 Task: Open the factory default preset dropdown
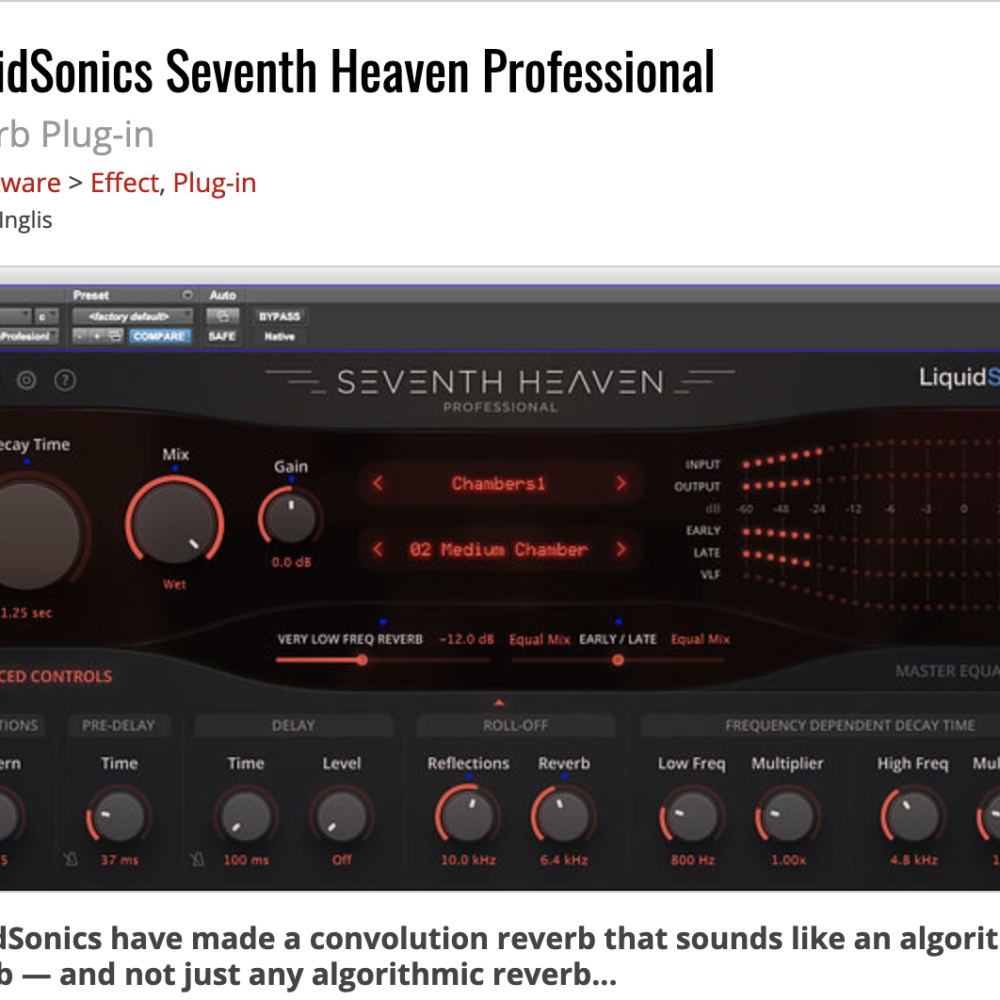(x=128, y=315)
